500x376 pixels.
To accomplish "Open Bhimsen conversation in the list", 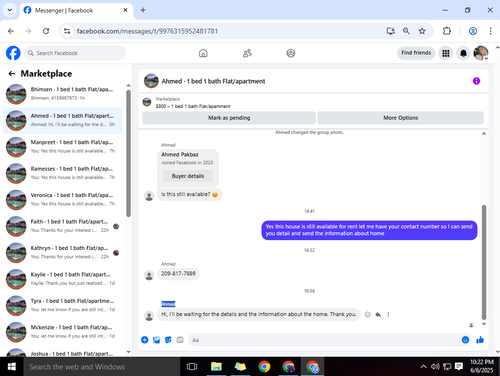I will [x=62, y=94].
